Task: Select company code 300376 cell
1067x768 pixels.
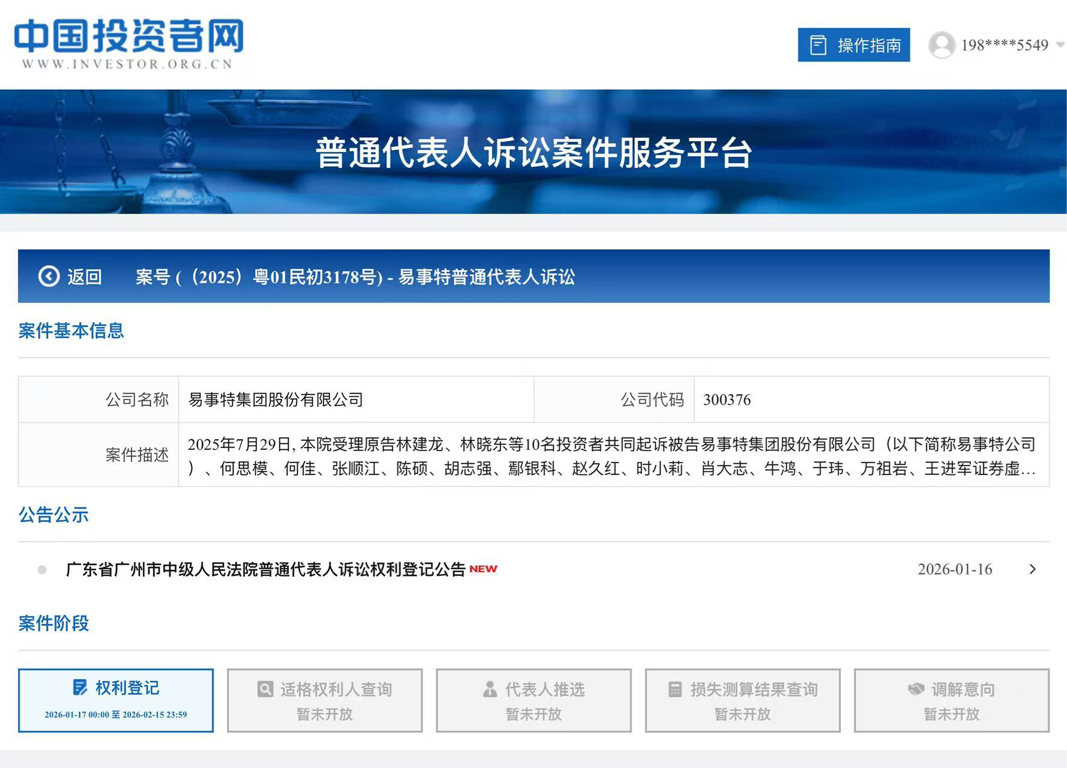Action: click(872, 399)
